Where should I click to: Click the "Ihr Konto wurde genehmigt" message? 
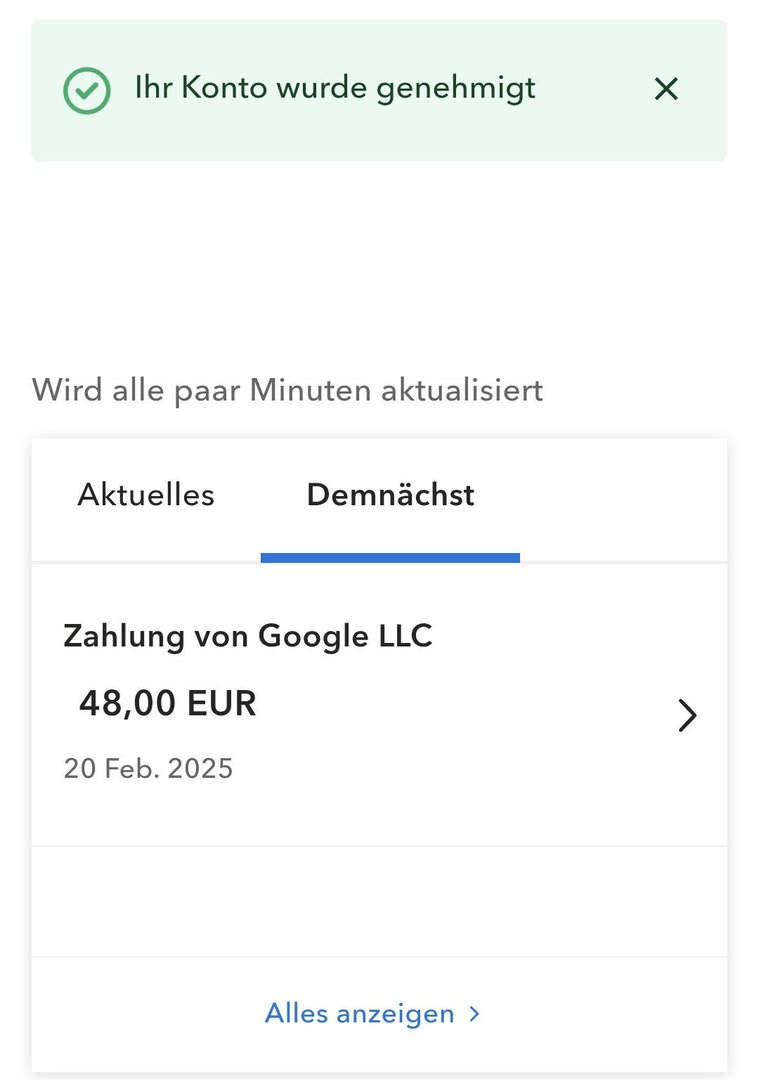(x=335, y=89)
